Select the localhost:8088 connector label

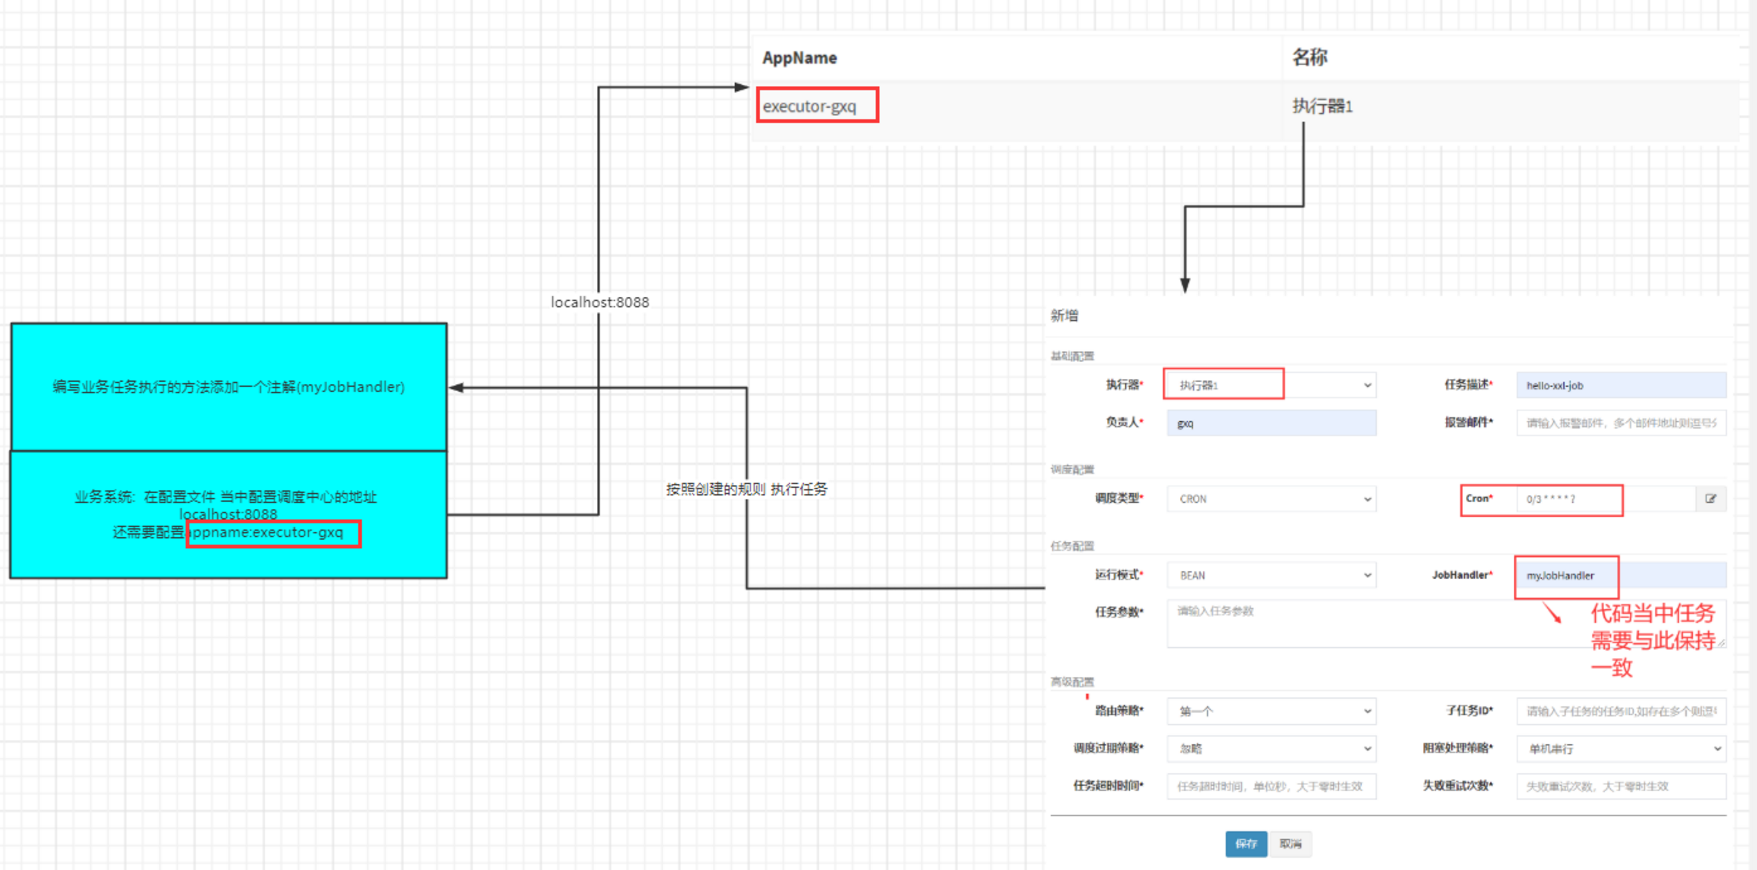(x=600, y=302)
